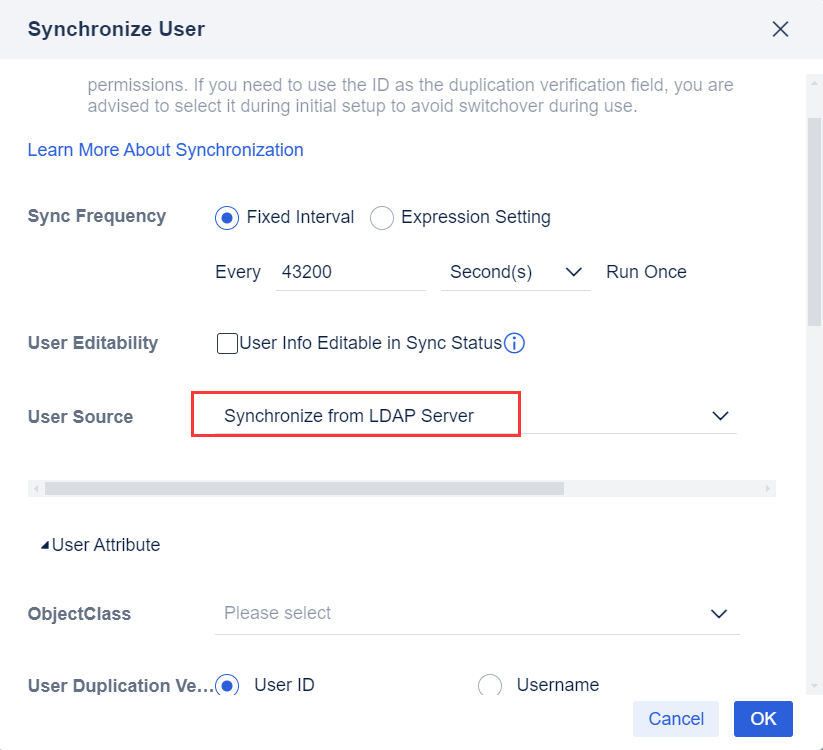Viewport: 823px width, 750px height.
Task: Click the info icon next to Sync Status
Action: pos(514,343)
